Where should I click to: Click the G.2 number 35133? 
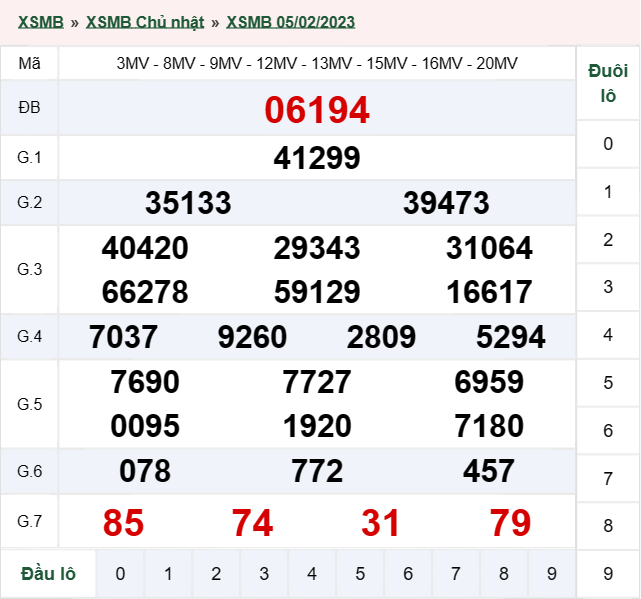[x=188, y=203]
